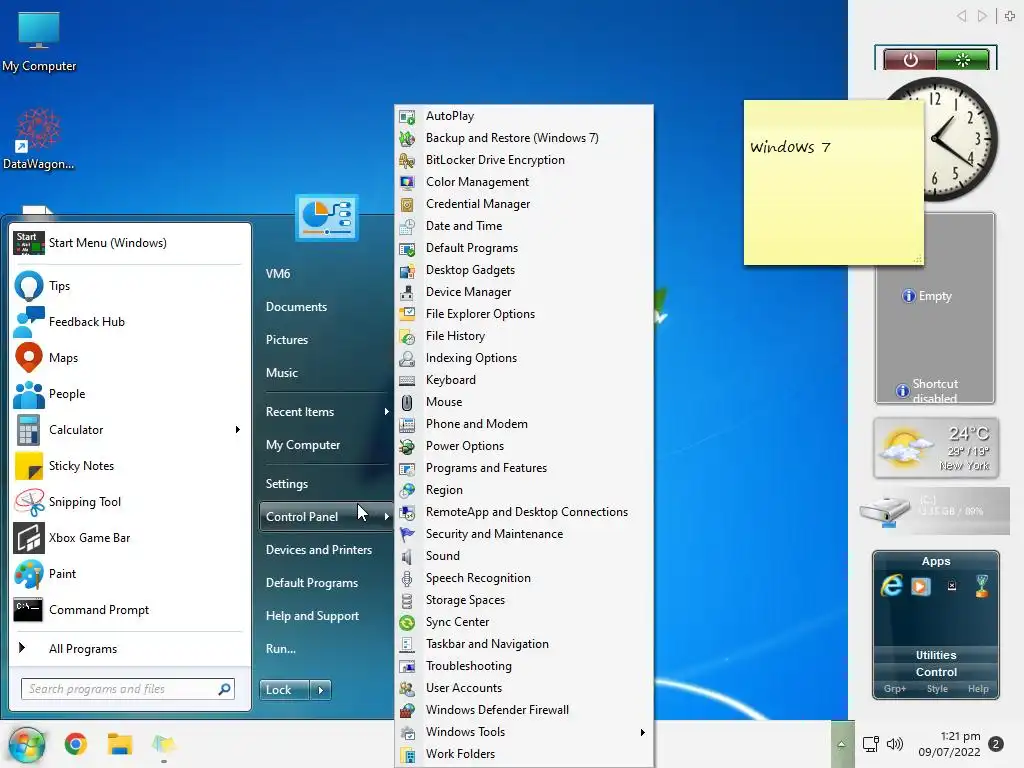This screenshot has height=768, width=1024.
Task: Click the taskbar date and time
Action: pyautogui.click(x=949, y=744)
